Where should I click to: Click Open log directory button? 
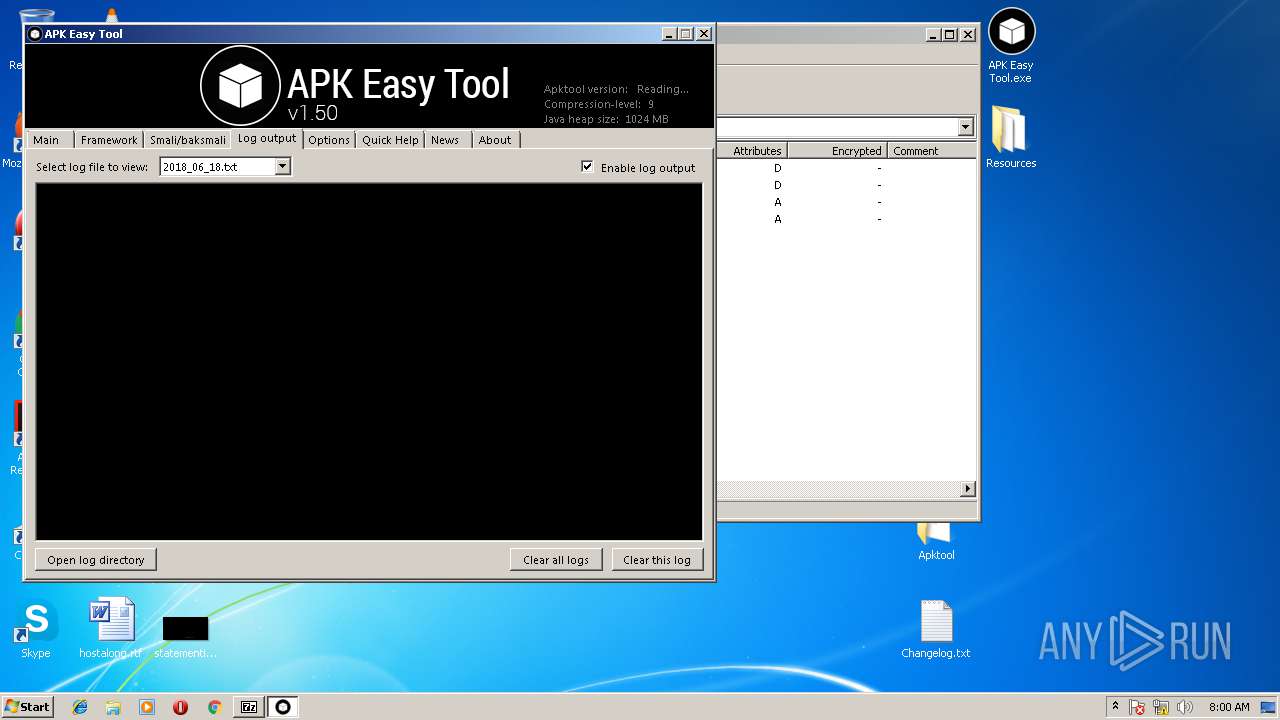pos(96,560)
